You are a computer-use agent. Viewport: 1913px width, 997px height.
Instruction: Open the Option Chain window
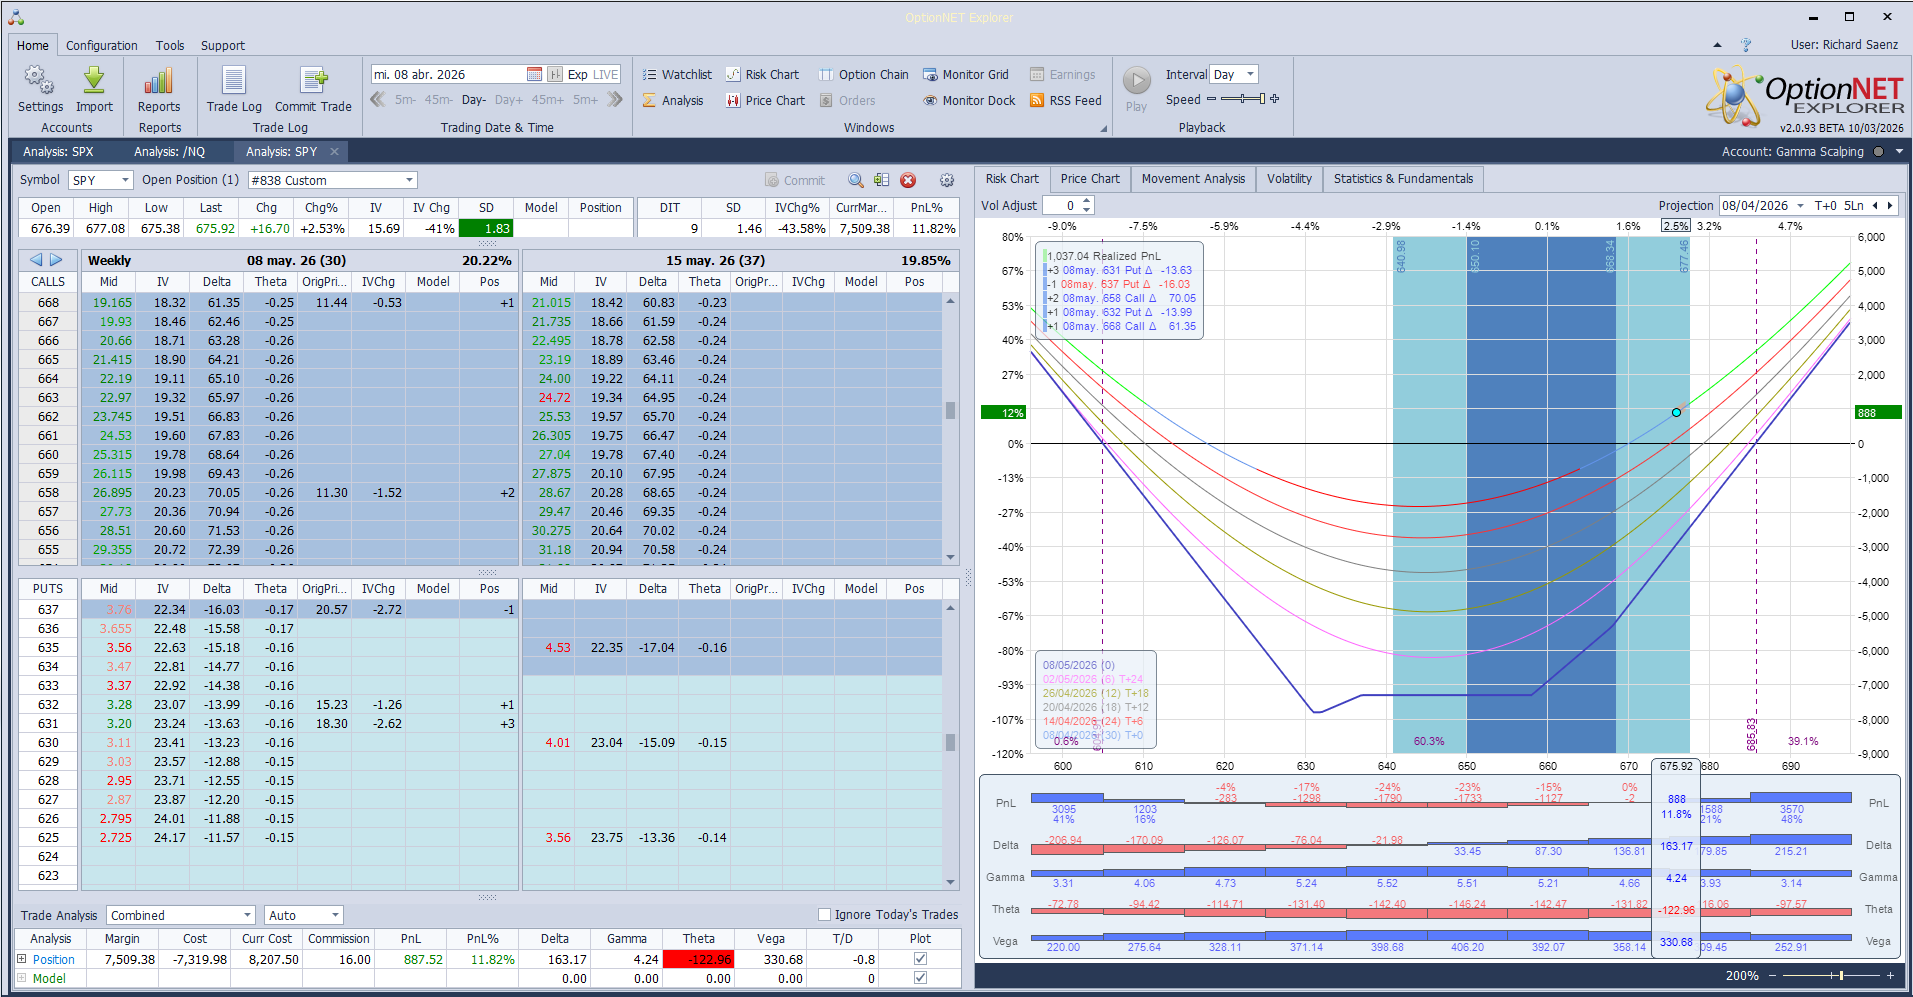click(864, 75)
